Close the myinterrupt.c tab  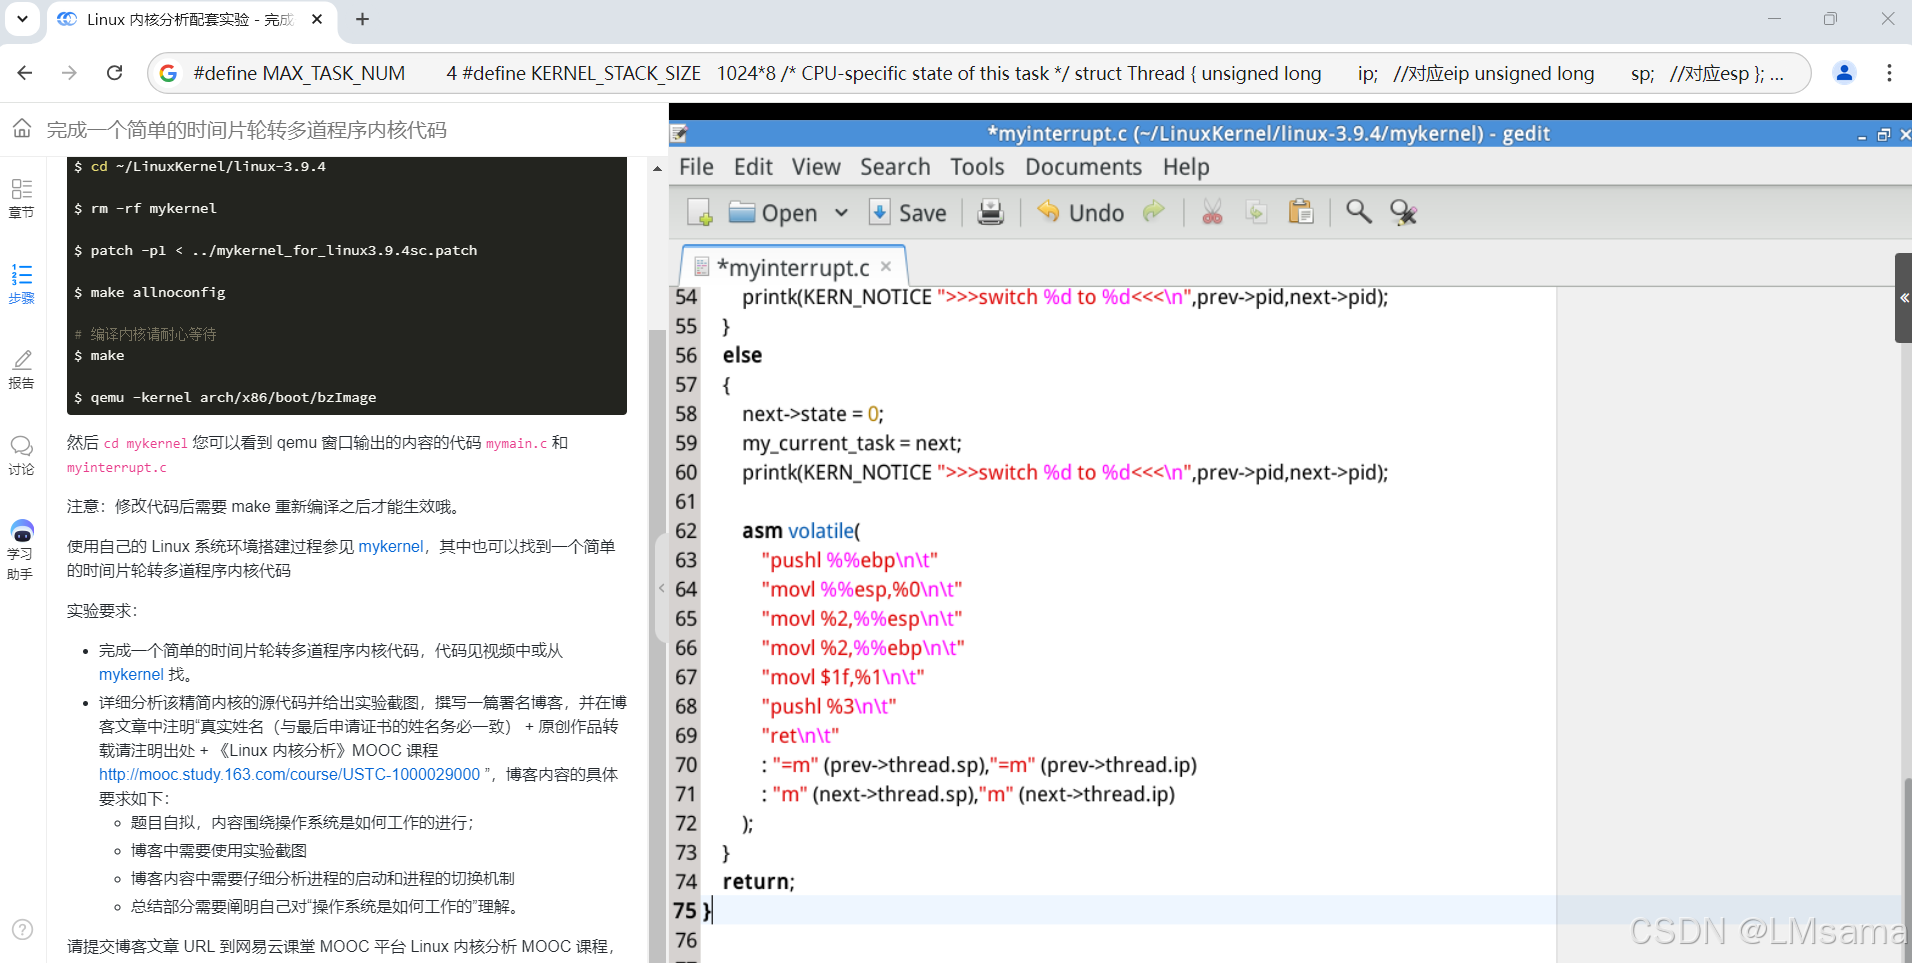886,267
